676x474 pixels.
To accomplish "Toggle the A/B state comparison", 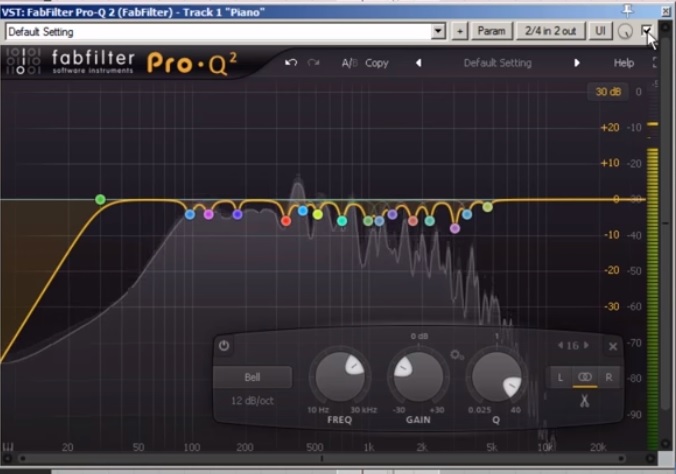I will point(349,63).
